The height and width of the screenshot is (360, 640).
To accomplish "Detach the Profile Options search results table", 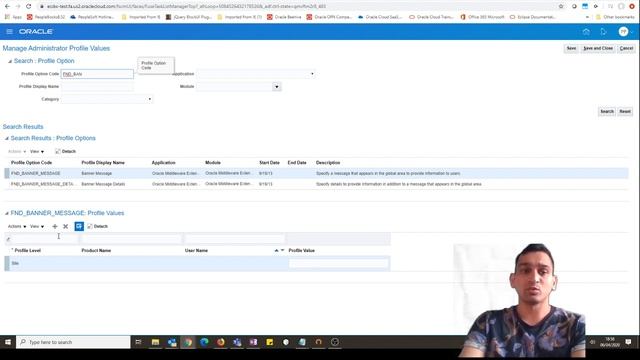I will point(66,151).
